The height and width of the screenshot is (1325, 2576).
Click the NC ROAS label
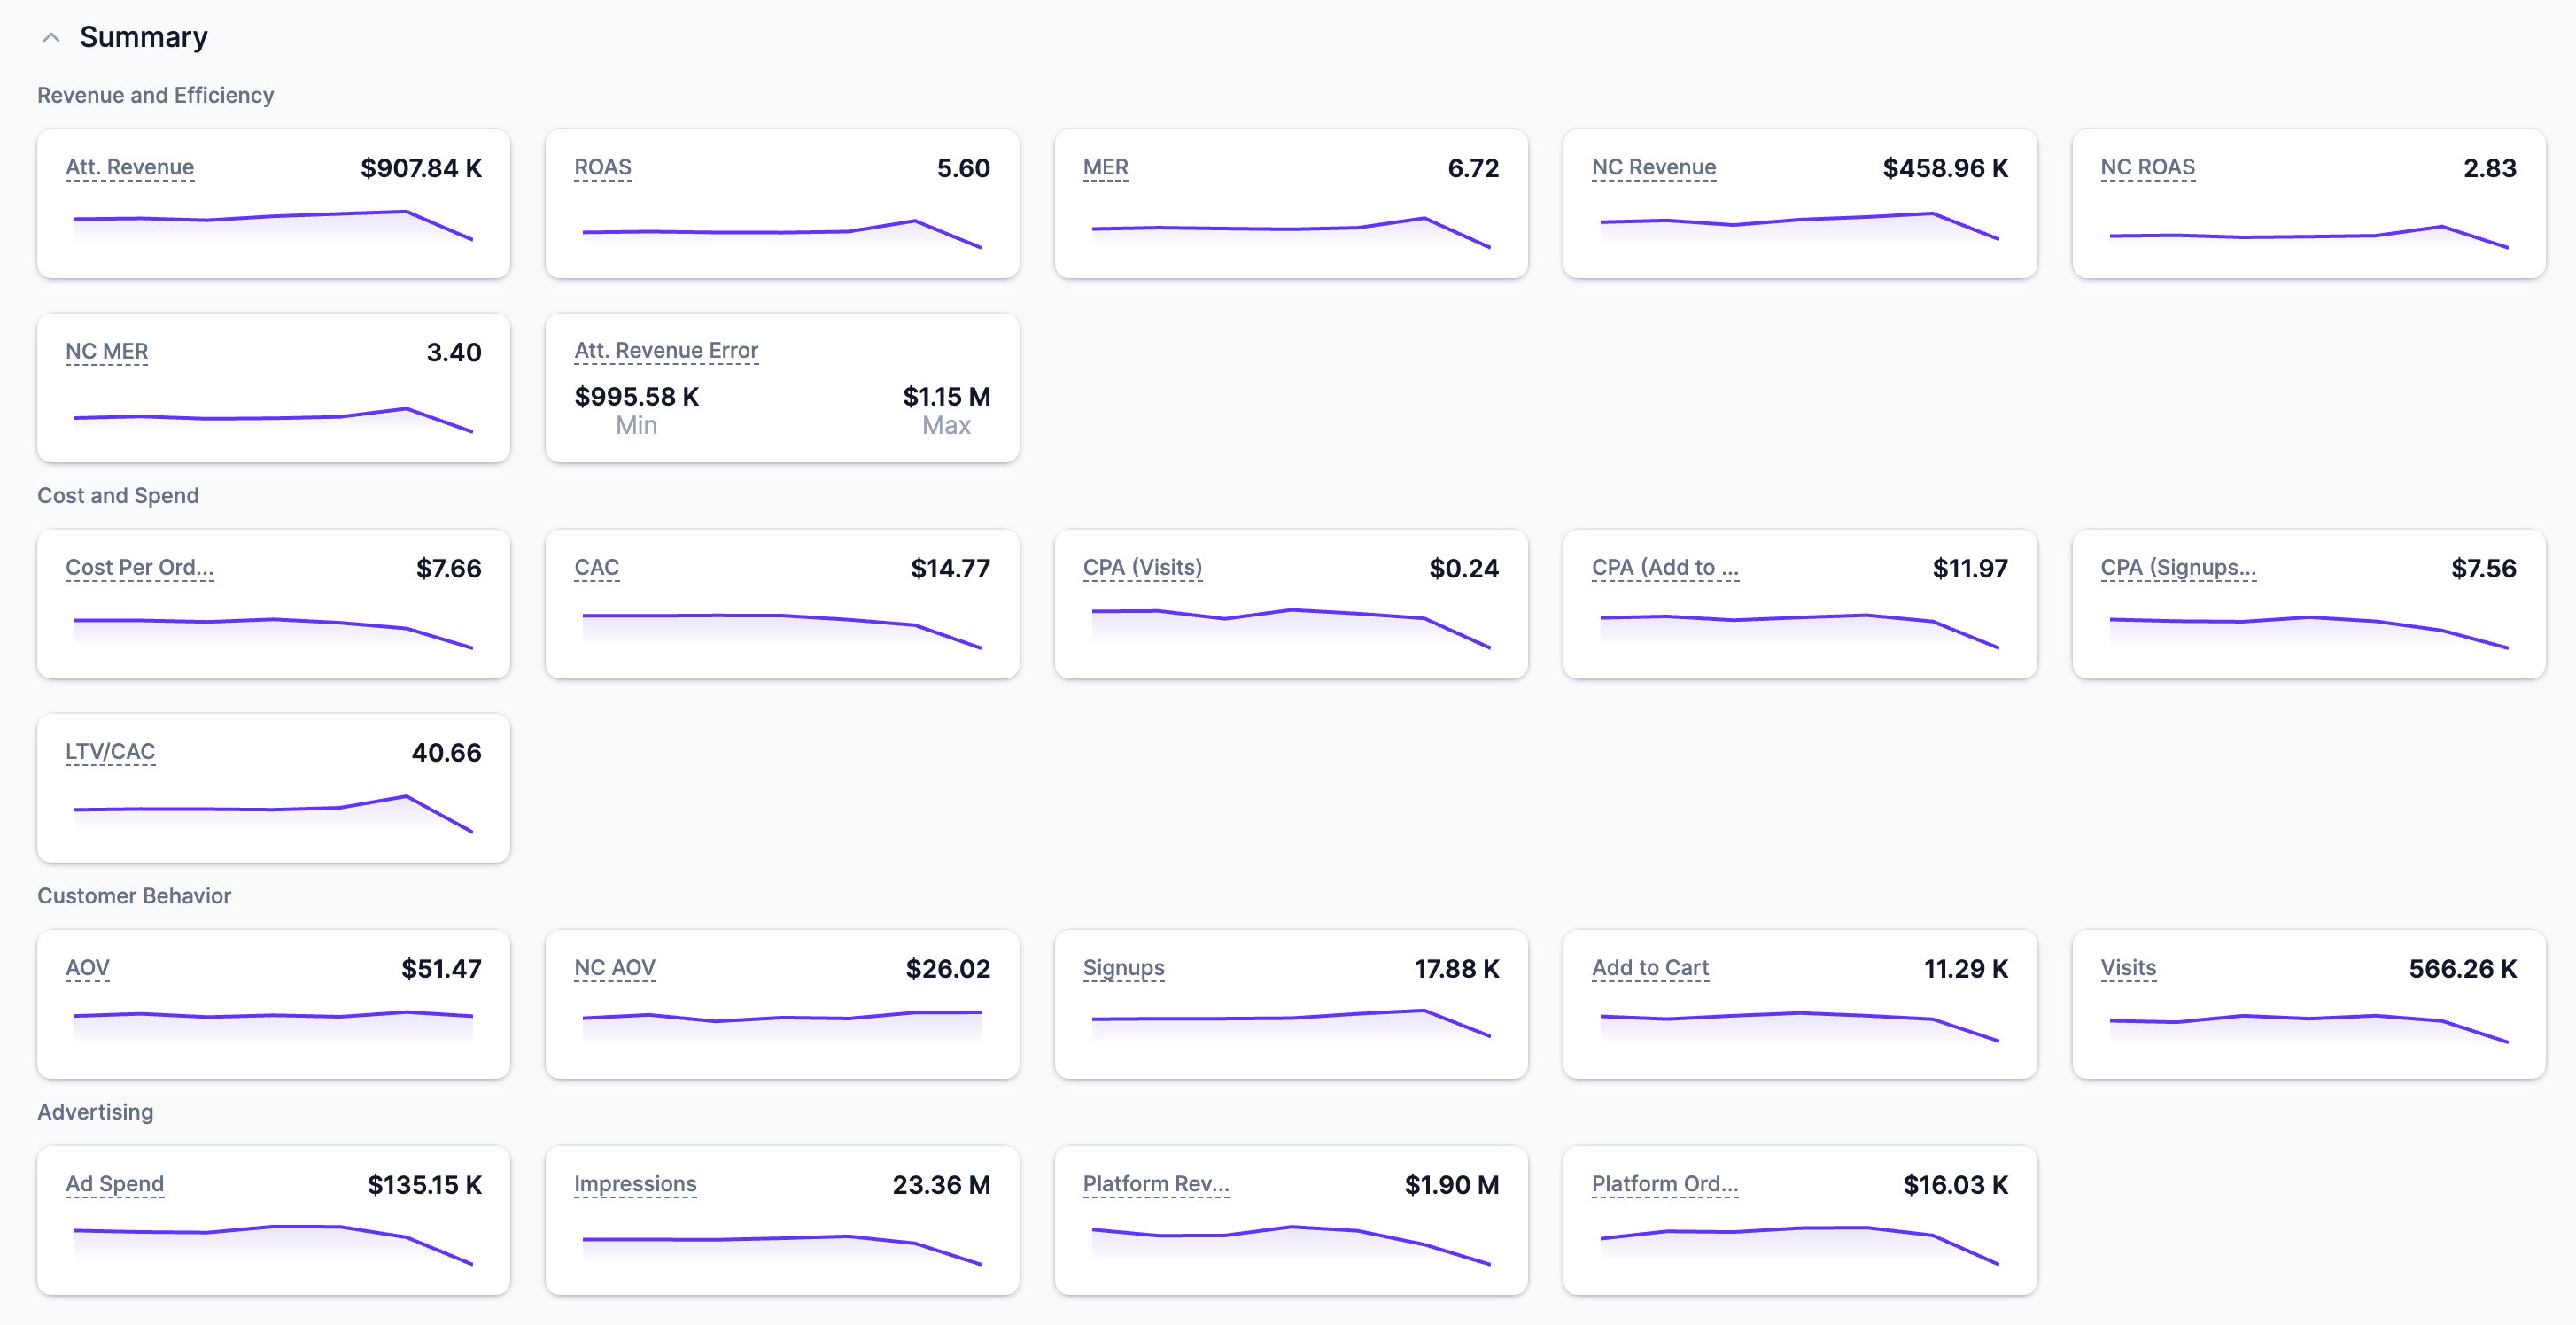click(x=2147, y=167)
